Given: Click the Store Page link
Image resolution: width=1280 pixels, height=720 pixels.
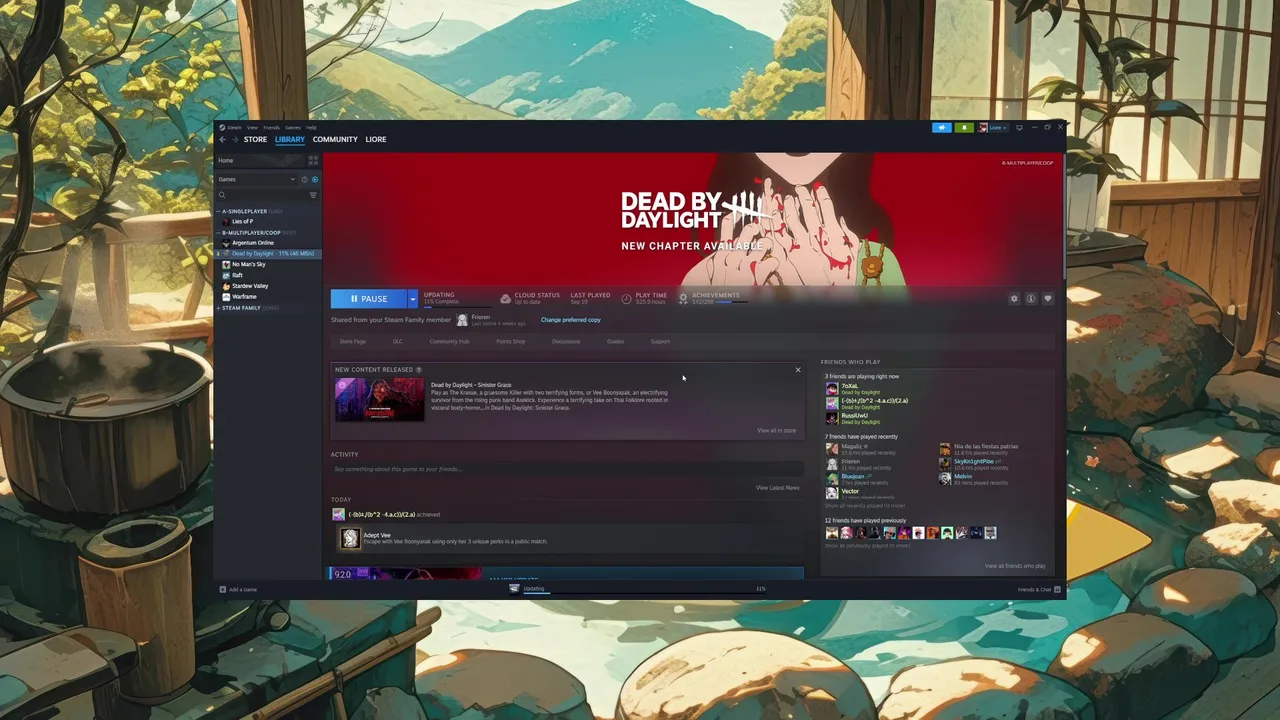Looking at the screenshot, I should tap(352, 341).
